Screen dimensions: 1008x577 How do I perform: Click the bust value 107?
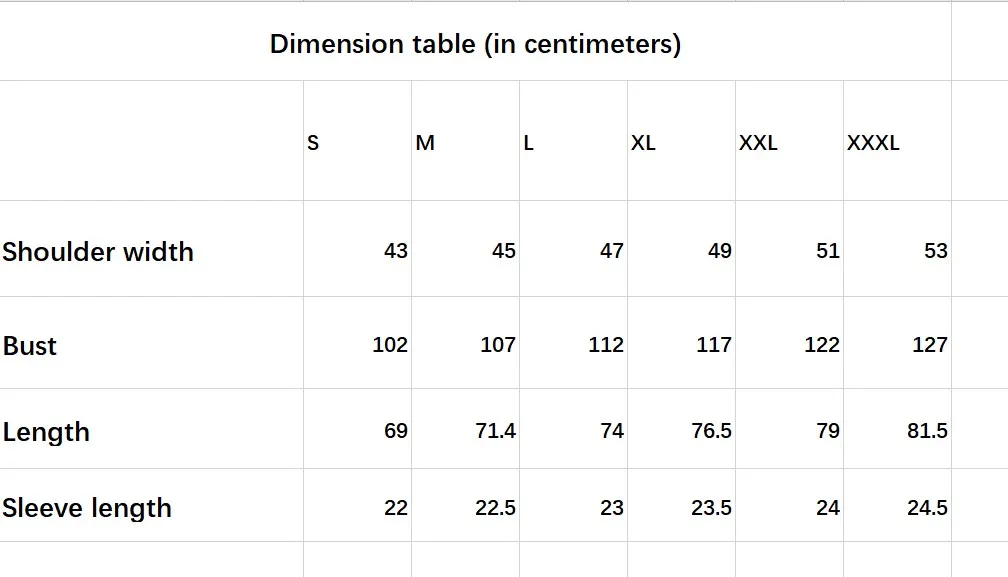point(498,345)
